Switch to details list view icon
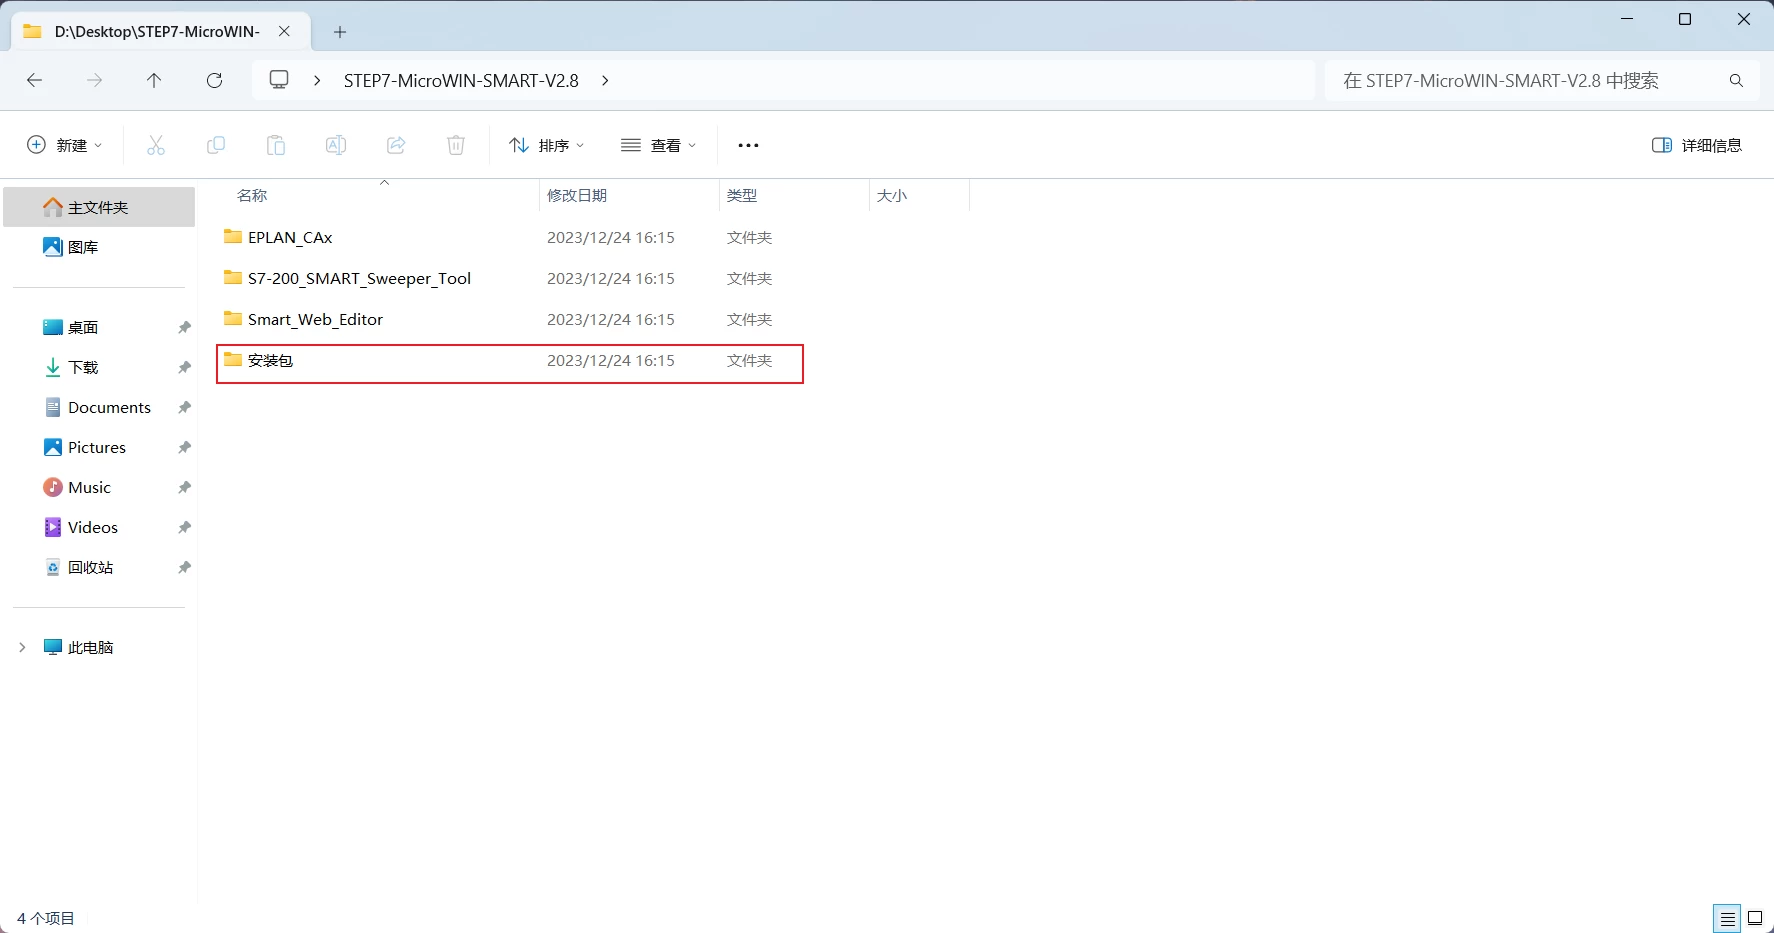Viewport: 1774px width, 933px height. 1727,918
